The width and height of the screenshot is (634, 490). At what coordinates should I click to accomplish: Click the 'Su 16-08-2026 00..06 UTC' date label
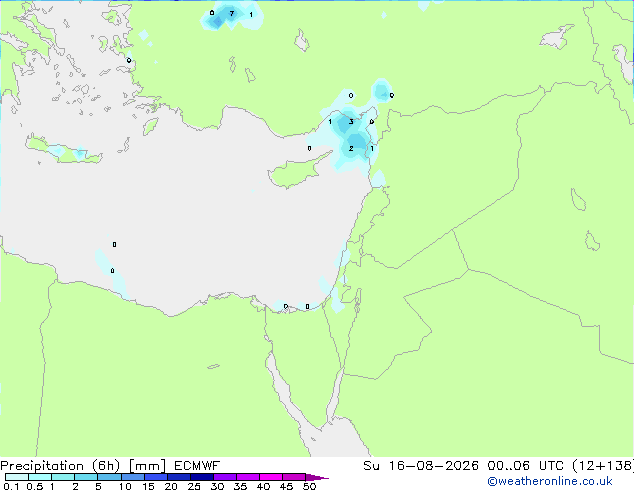tap(463, 466)
